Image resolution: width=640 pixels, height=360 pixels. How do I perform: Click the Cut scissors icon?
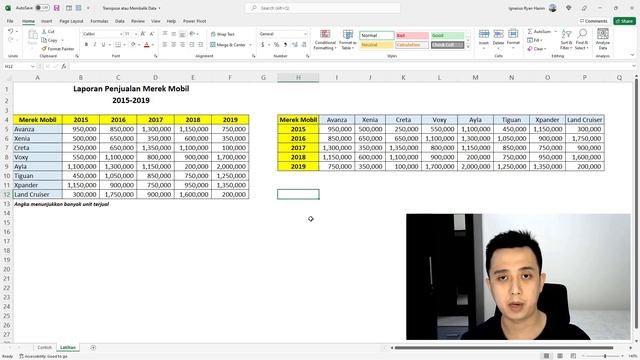click(x=44, y=31)
